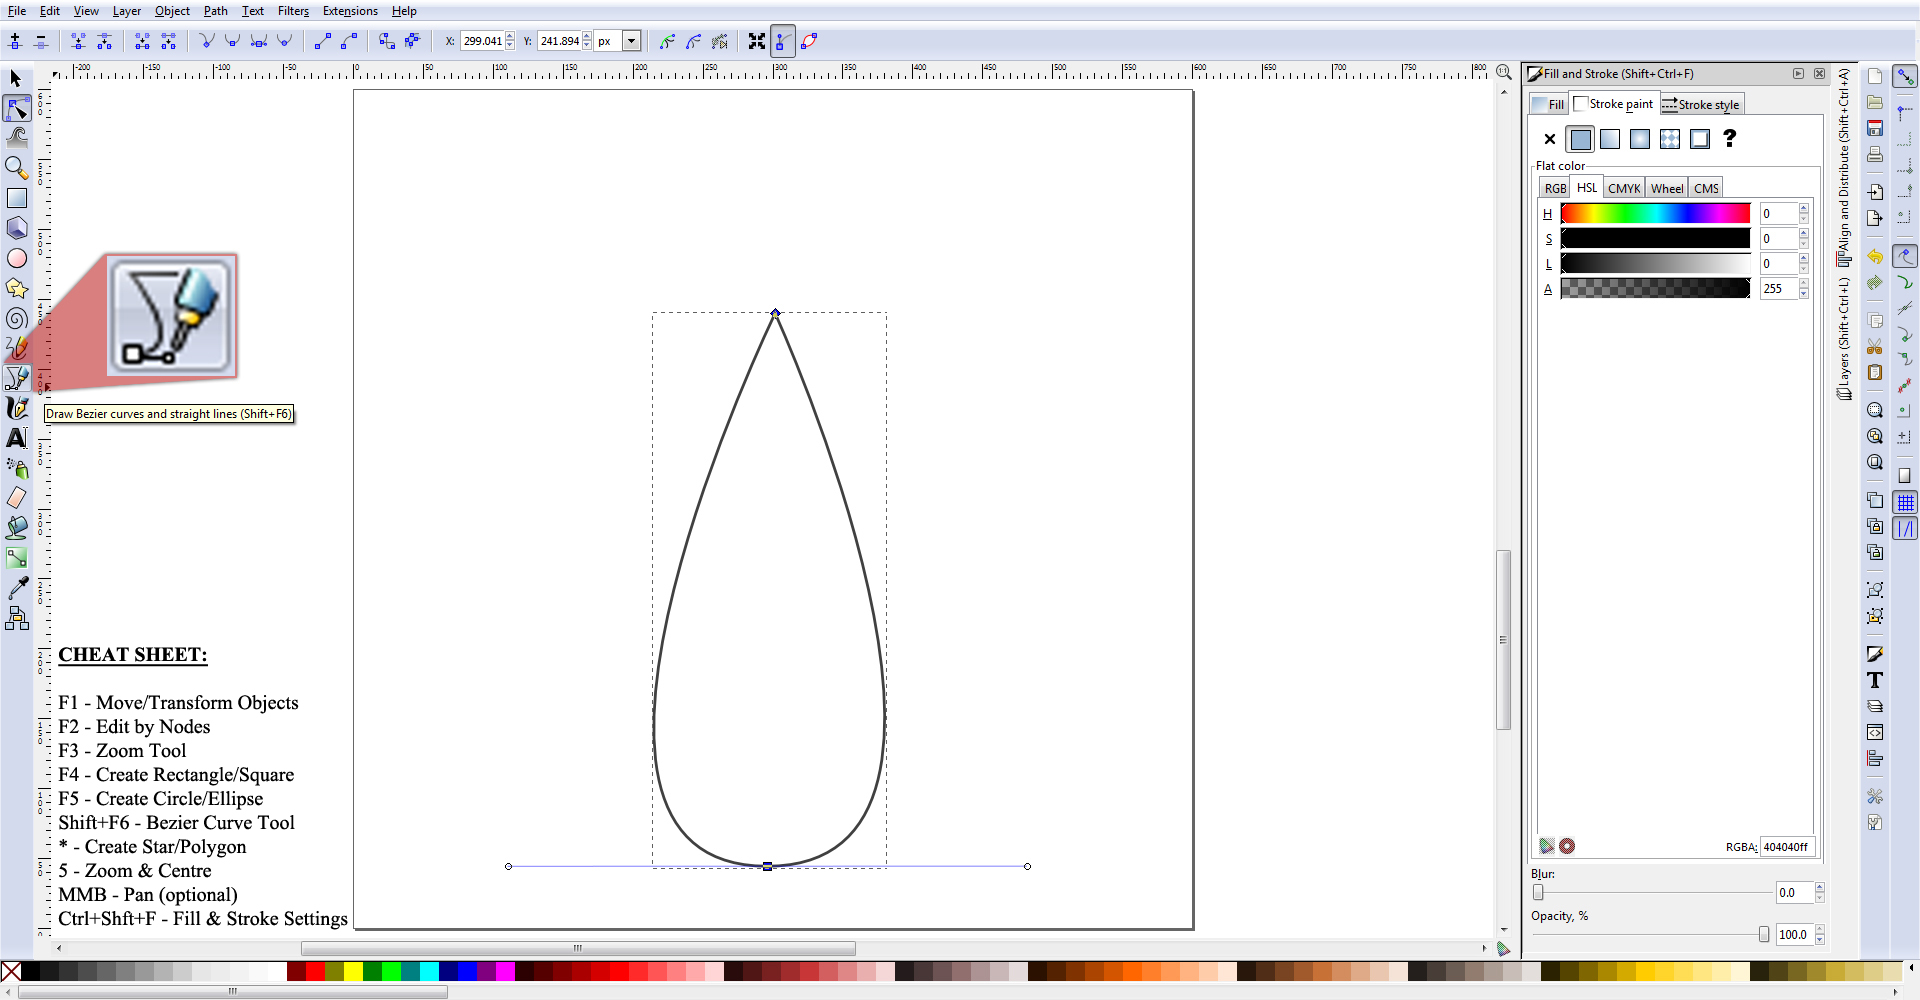
Task: Click the Insert new nodes button
Action: 15,41
